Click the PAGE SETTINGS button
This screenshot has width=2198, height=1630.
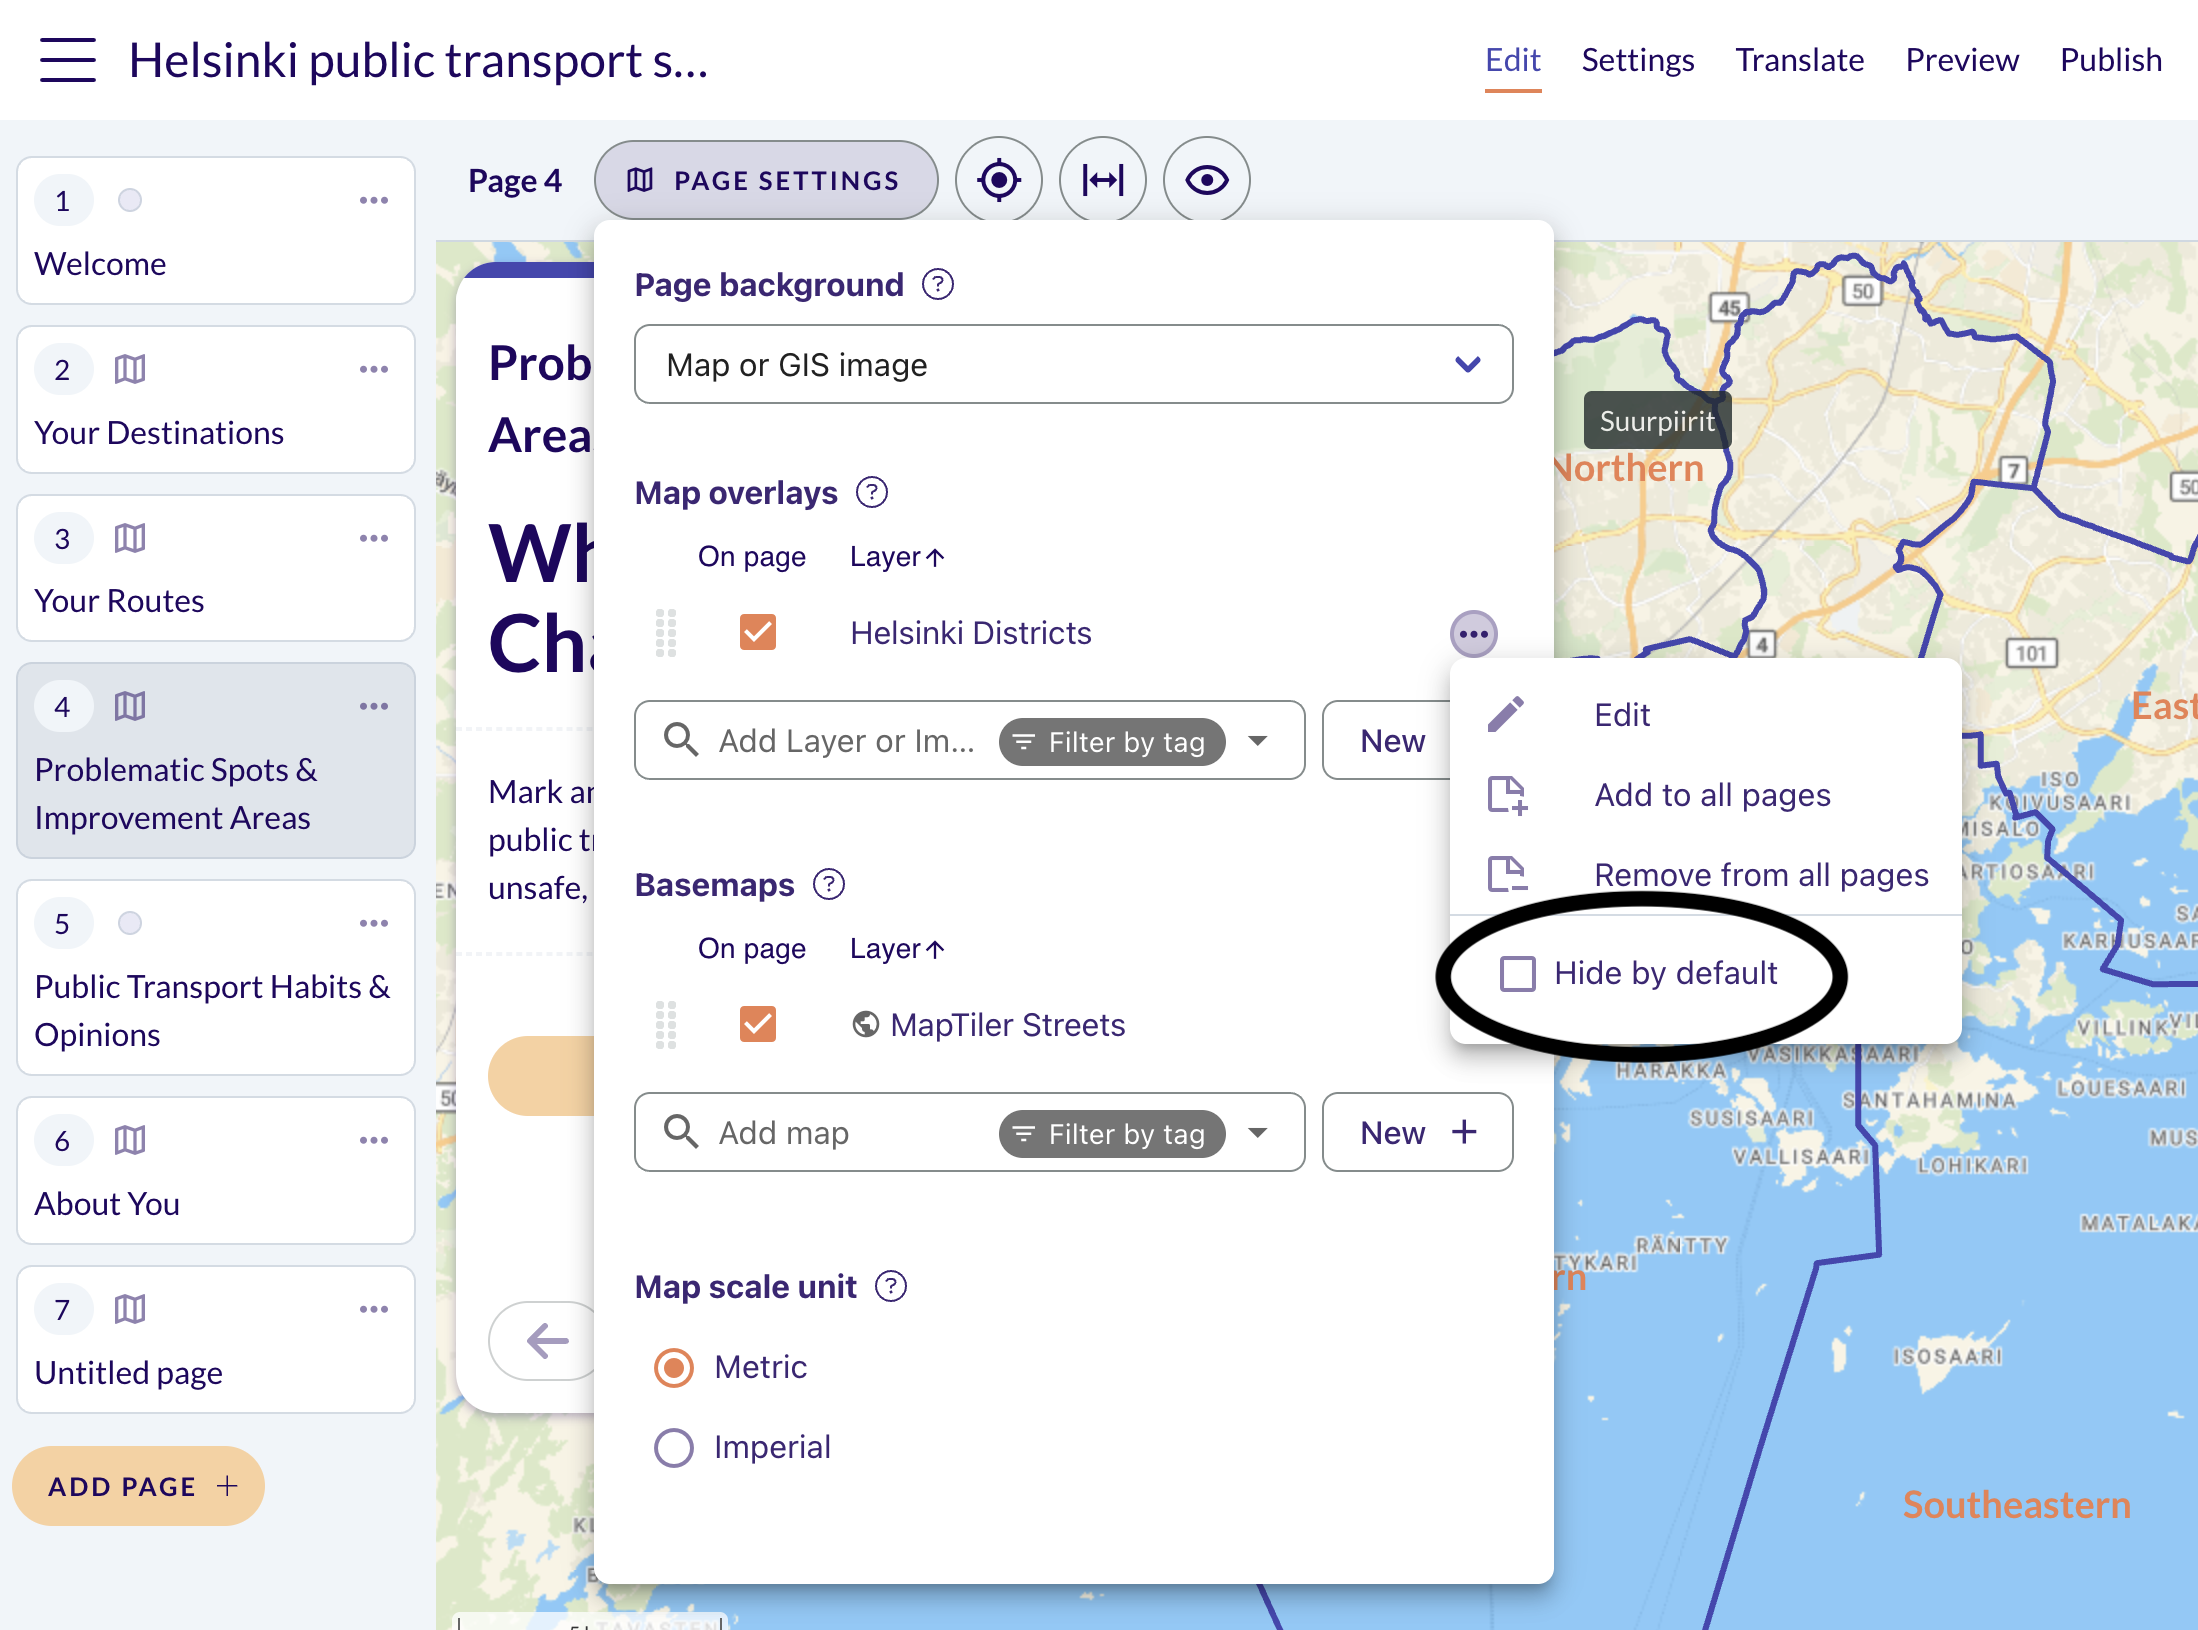click(x=766, y=181)
